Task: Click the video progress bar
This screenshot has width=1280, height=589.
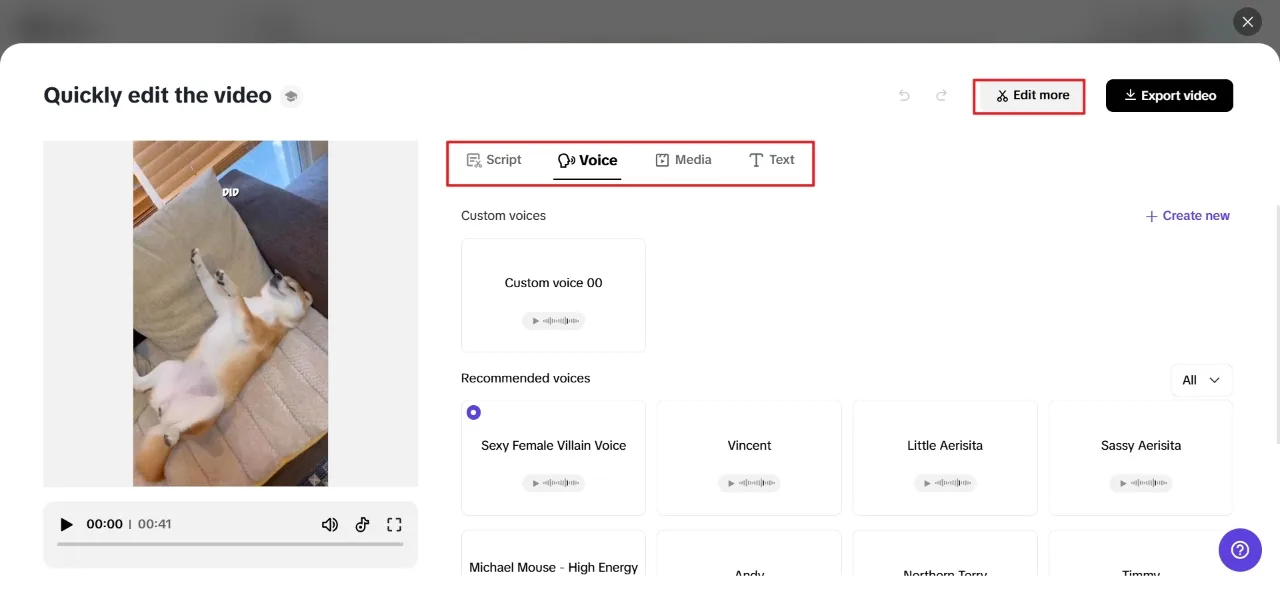Action: (x=230, y=544)
